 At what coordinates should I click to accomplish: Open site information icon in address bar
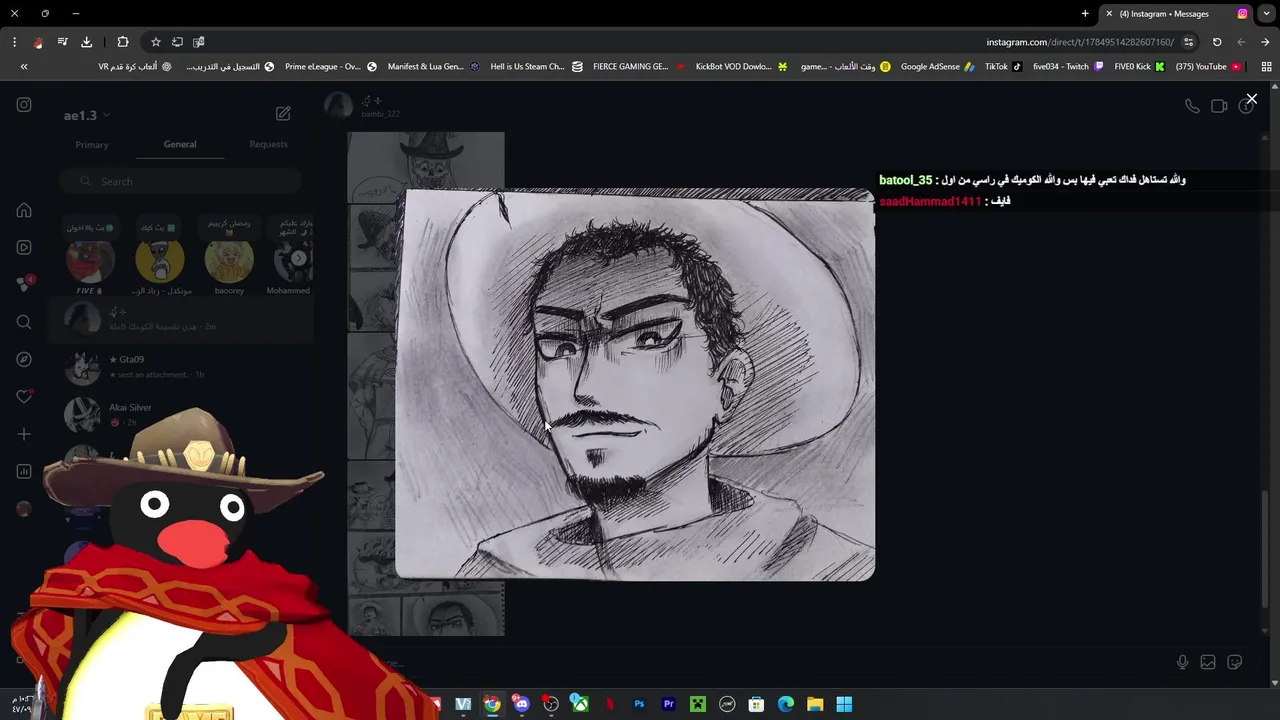pos(1188,42)
